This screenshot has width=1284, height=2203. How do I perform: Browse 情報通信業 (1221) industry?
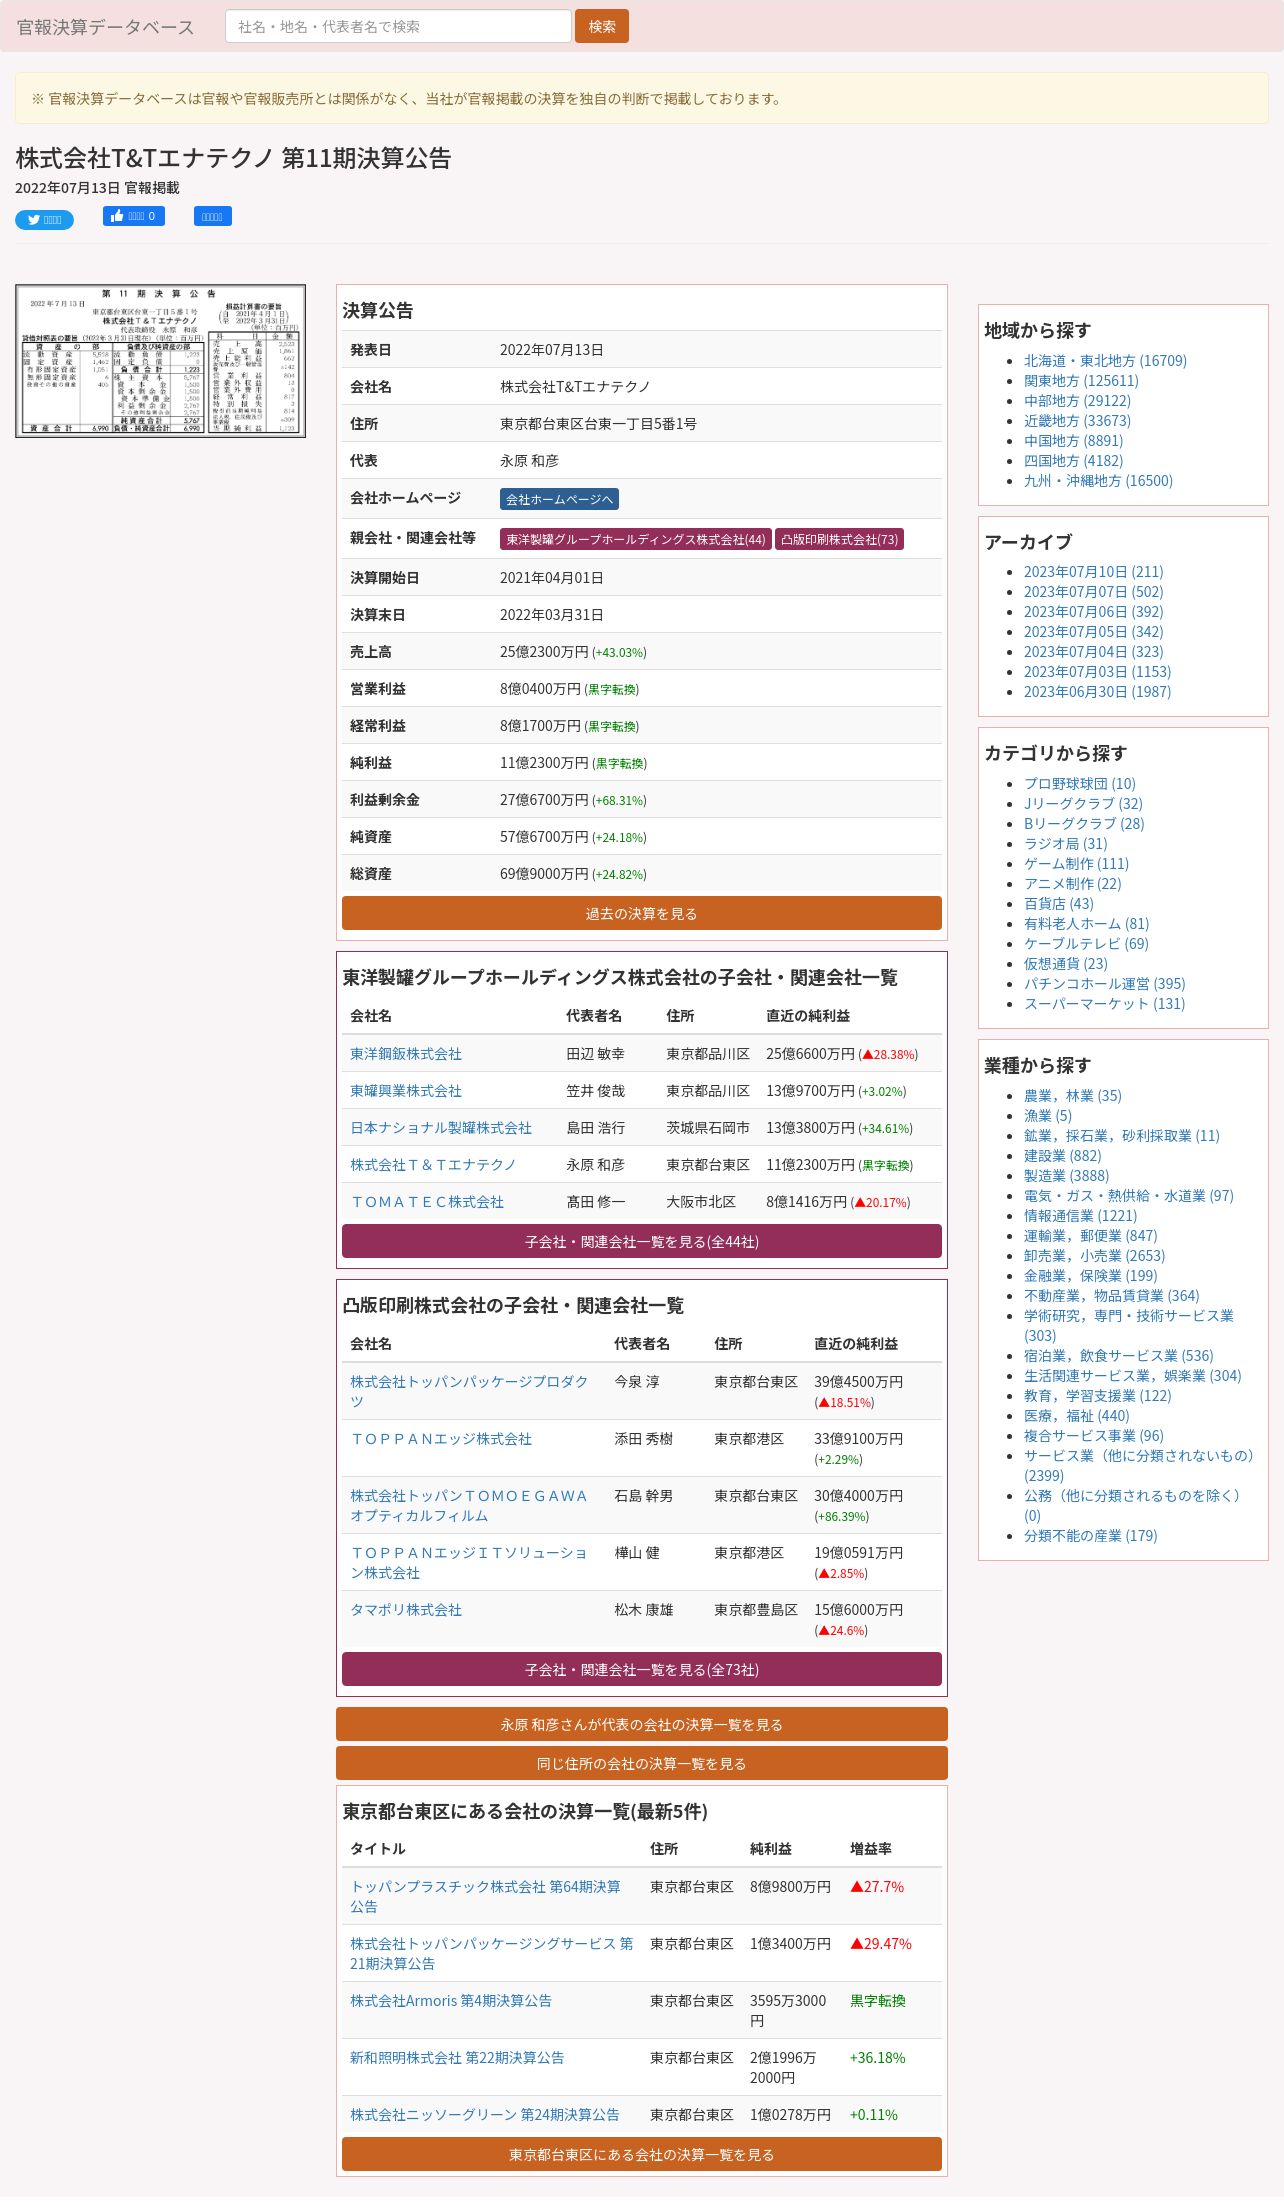point(1080,1216)
